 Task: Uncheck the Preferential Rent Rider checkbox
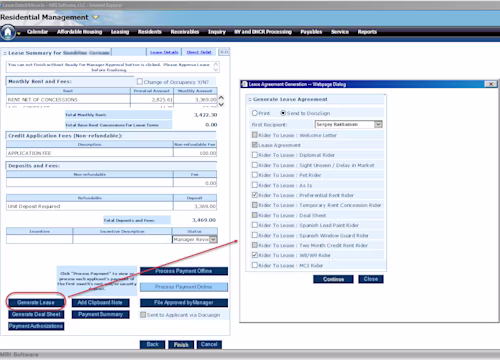255,195
